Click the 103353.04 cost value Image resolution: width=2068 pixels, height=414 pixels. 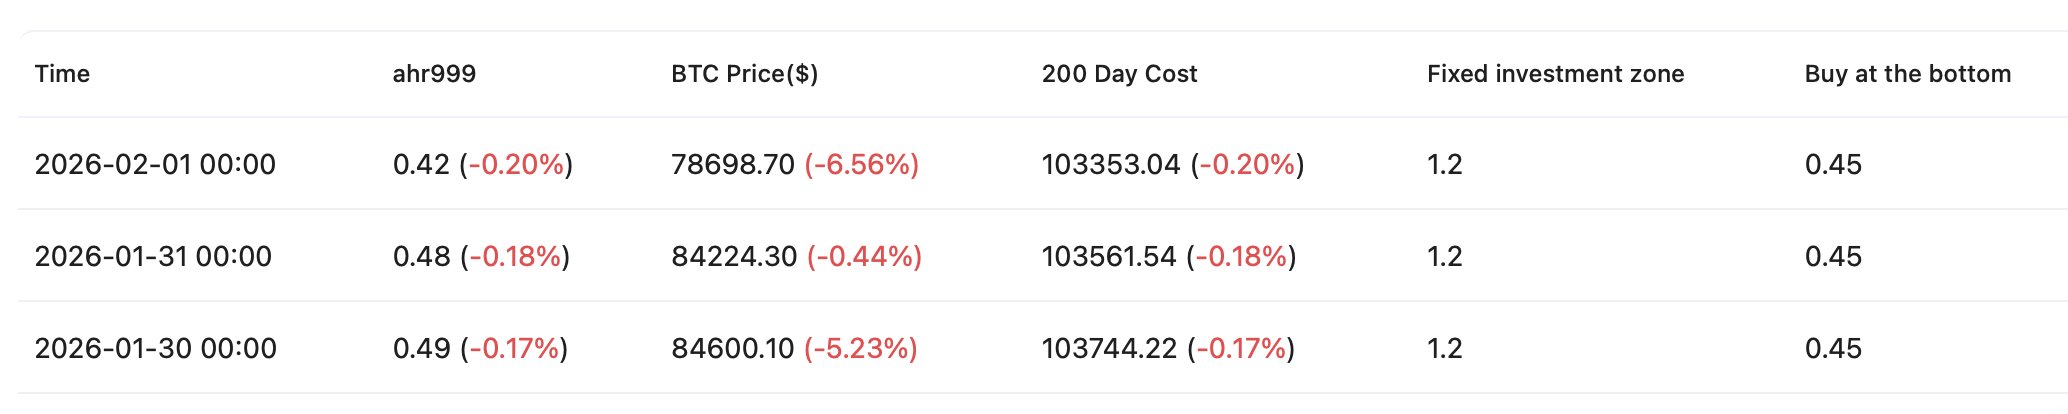pos(1111,164)
